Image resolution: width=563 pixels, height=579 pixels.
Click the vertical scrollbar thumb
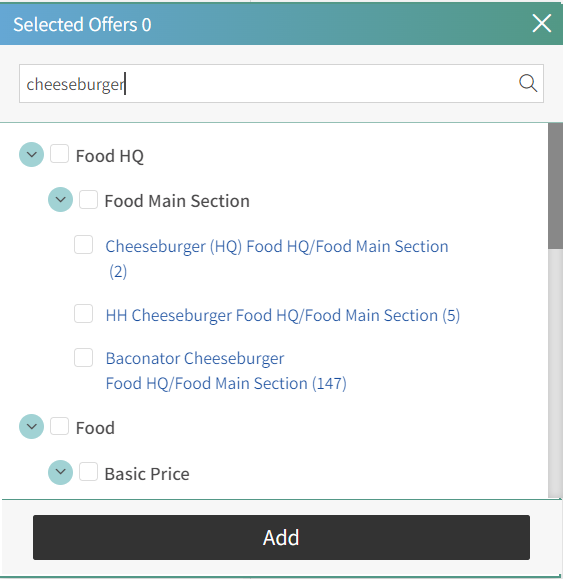(555, 186)
